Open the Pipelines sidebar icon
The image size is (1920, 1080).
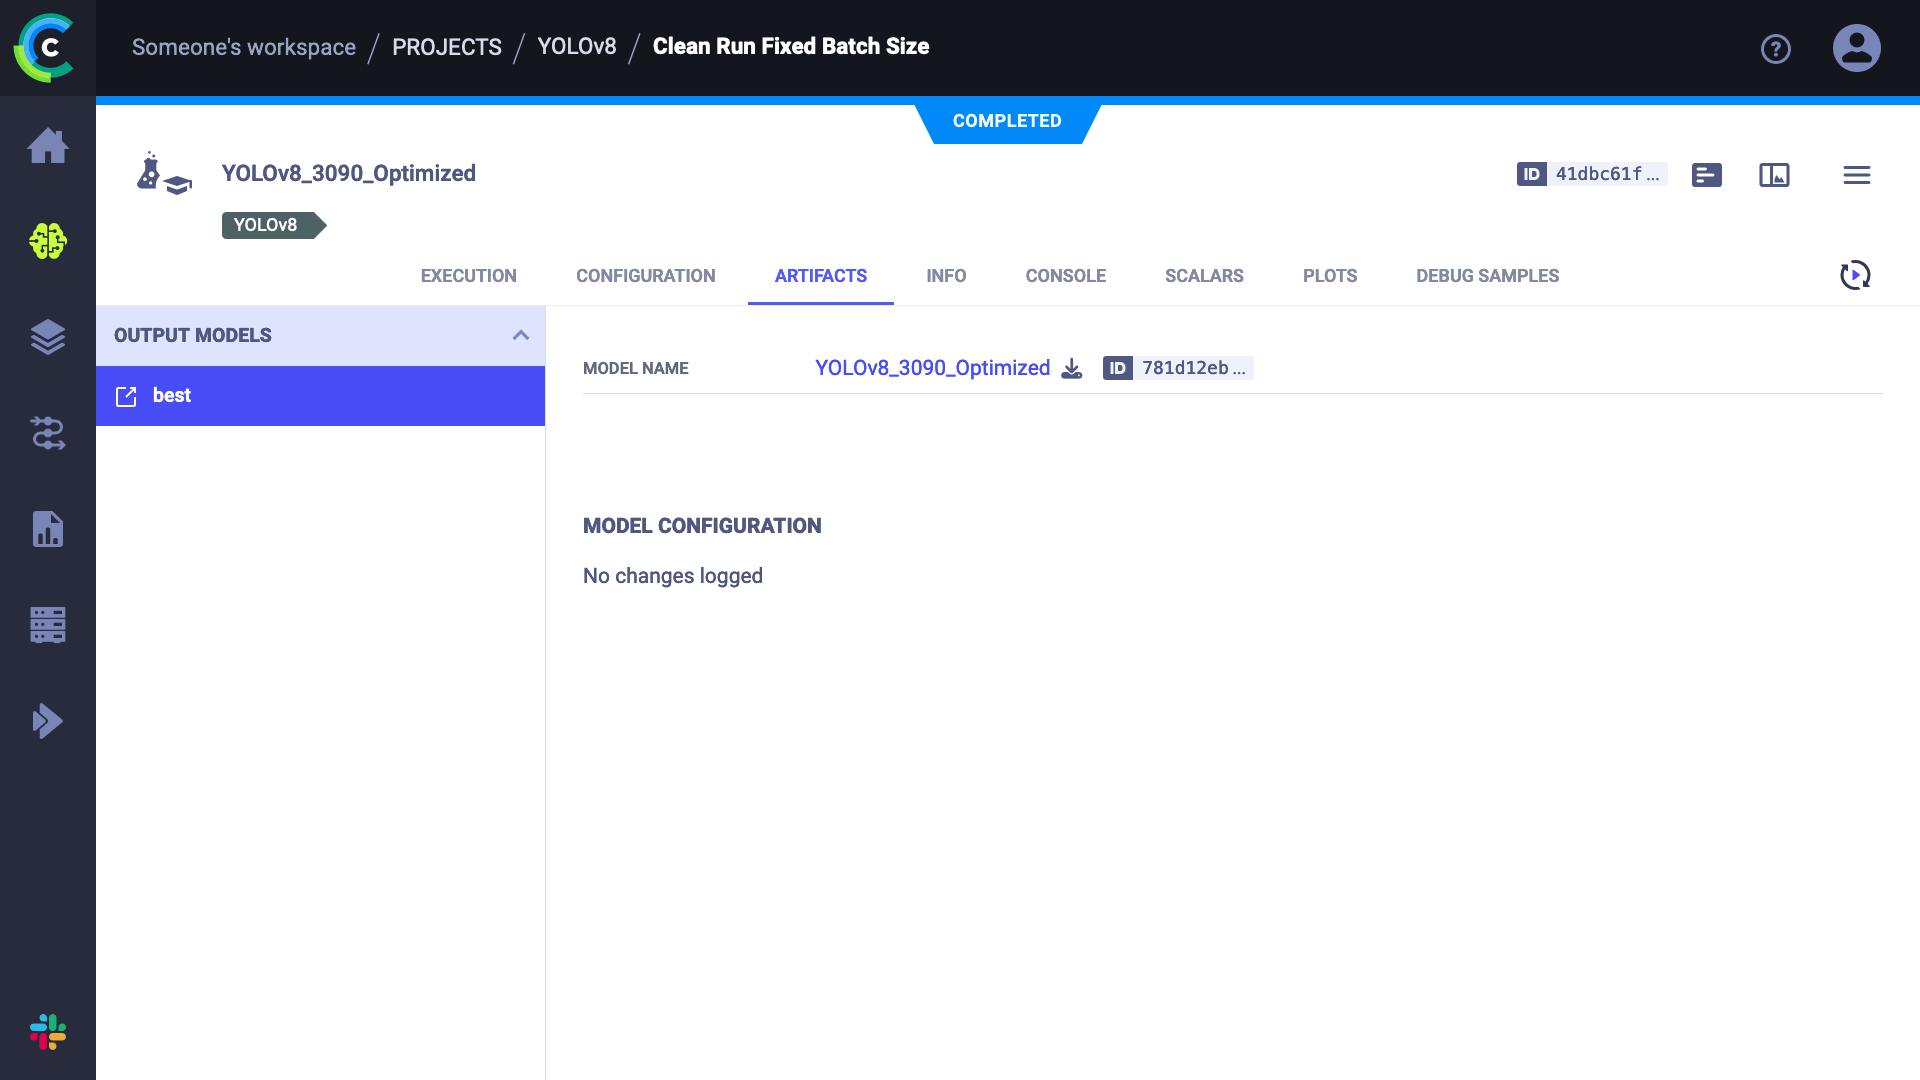click(x=48, y=433)
